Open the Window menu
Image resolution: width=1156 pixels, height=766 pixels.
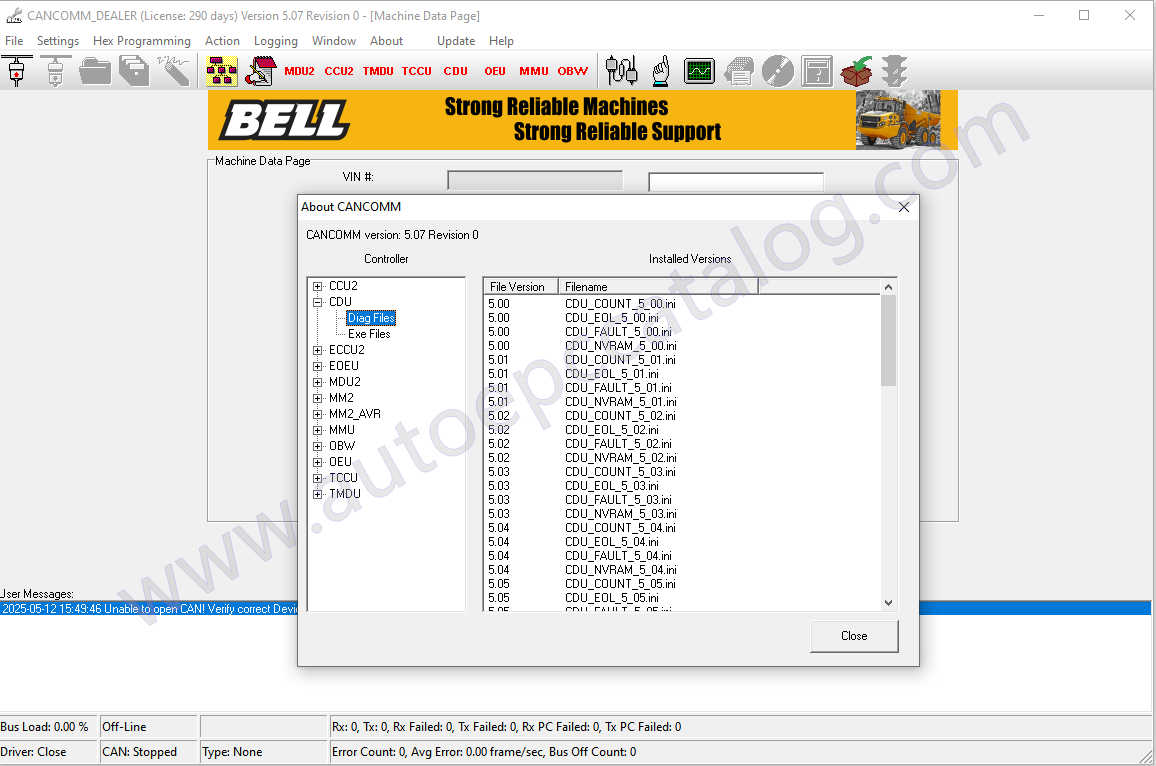click(x=333, y=41)
